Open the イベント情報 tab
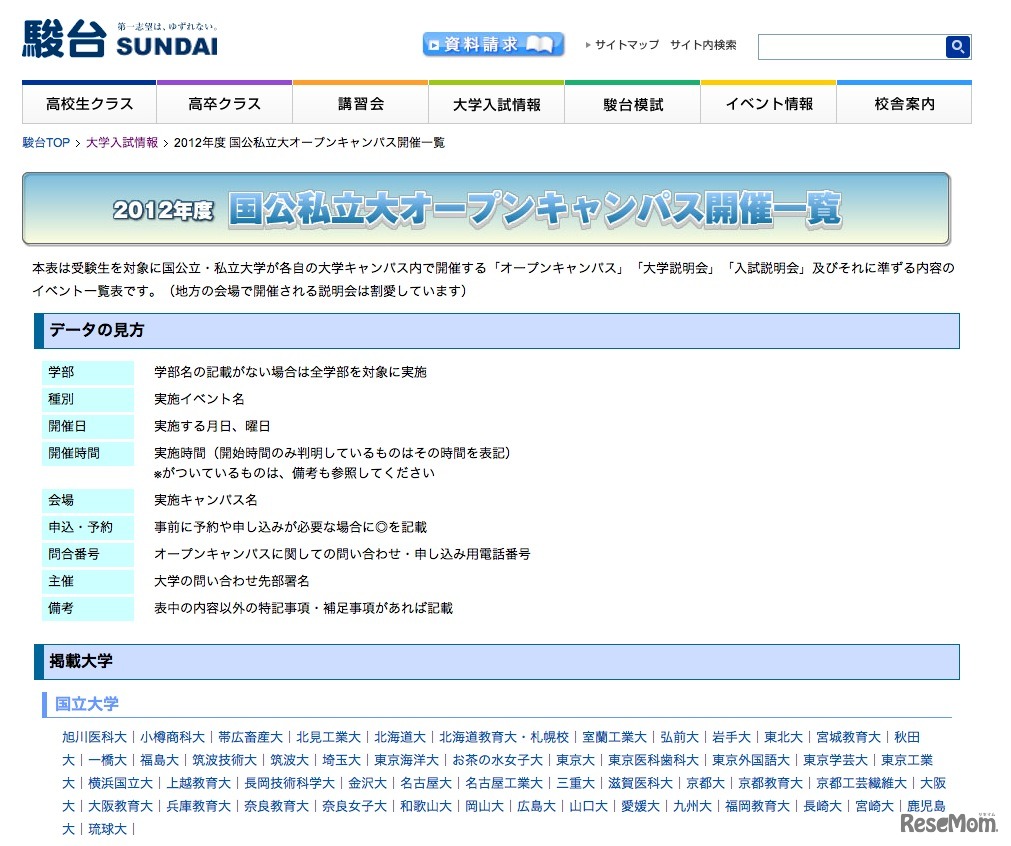This screenshot has height=846, width=1011. [x=768, y=103]
